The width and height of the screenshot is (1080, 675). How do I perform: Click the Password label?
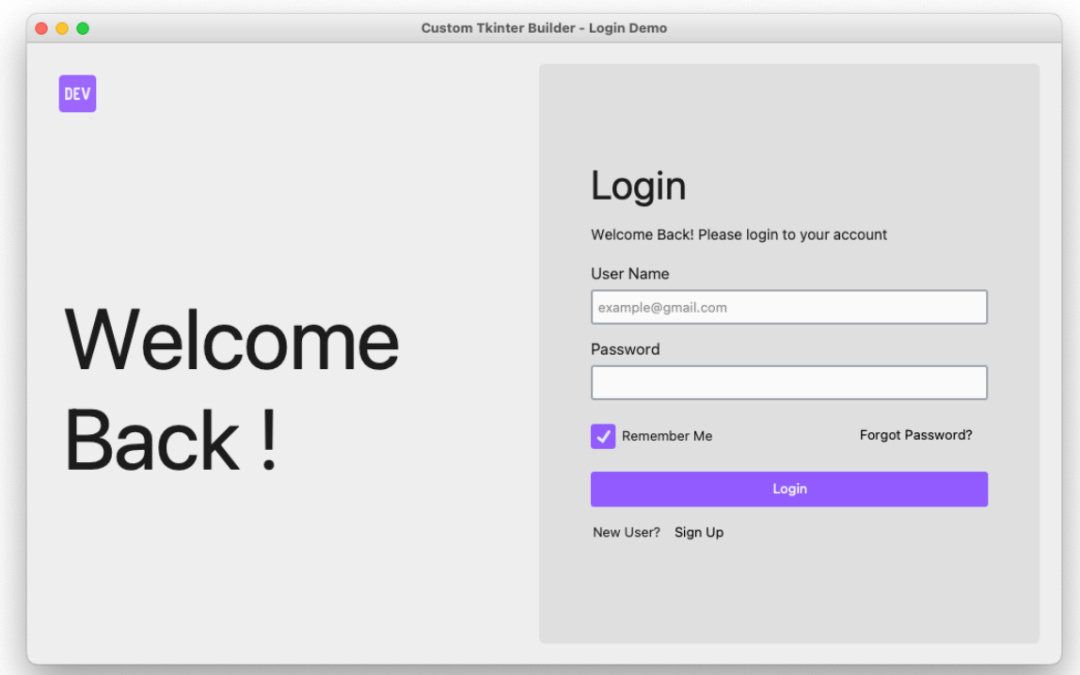point(625,349)
